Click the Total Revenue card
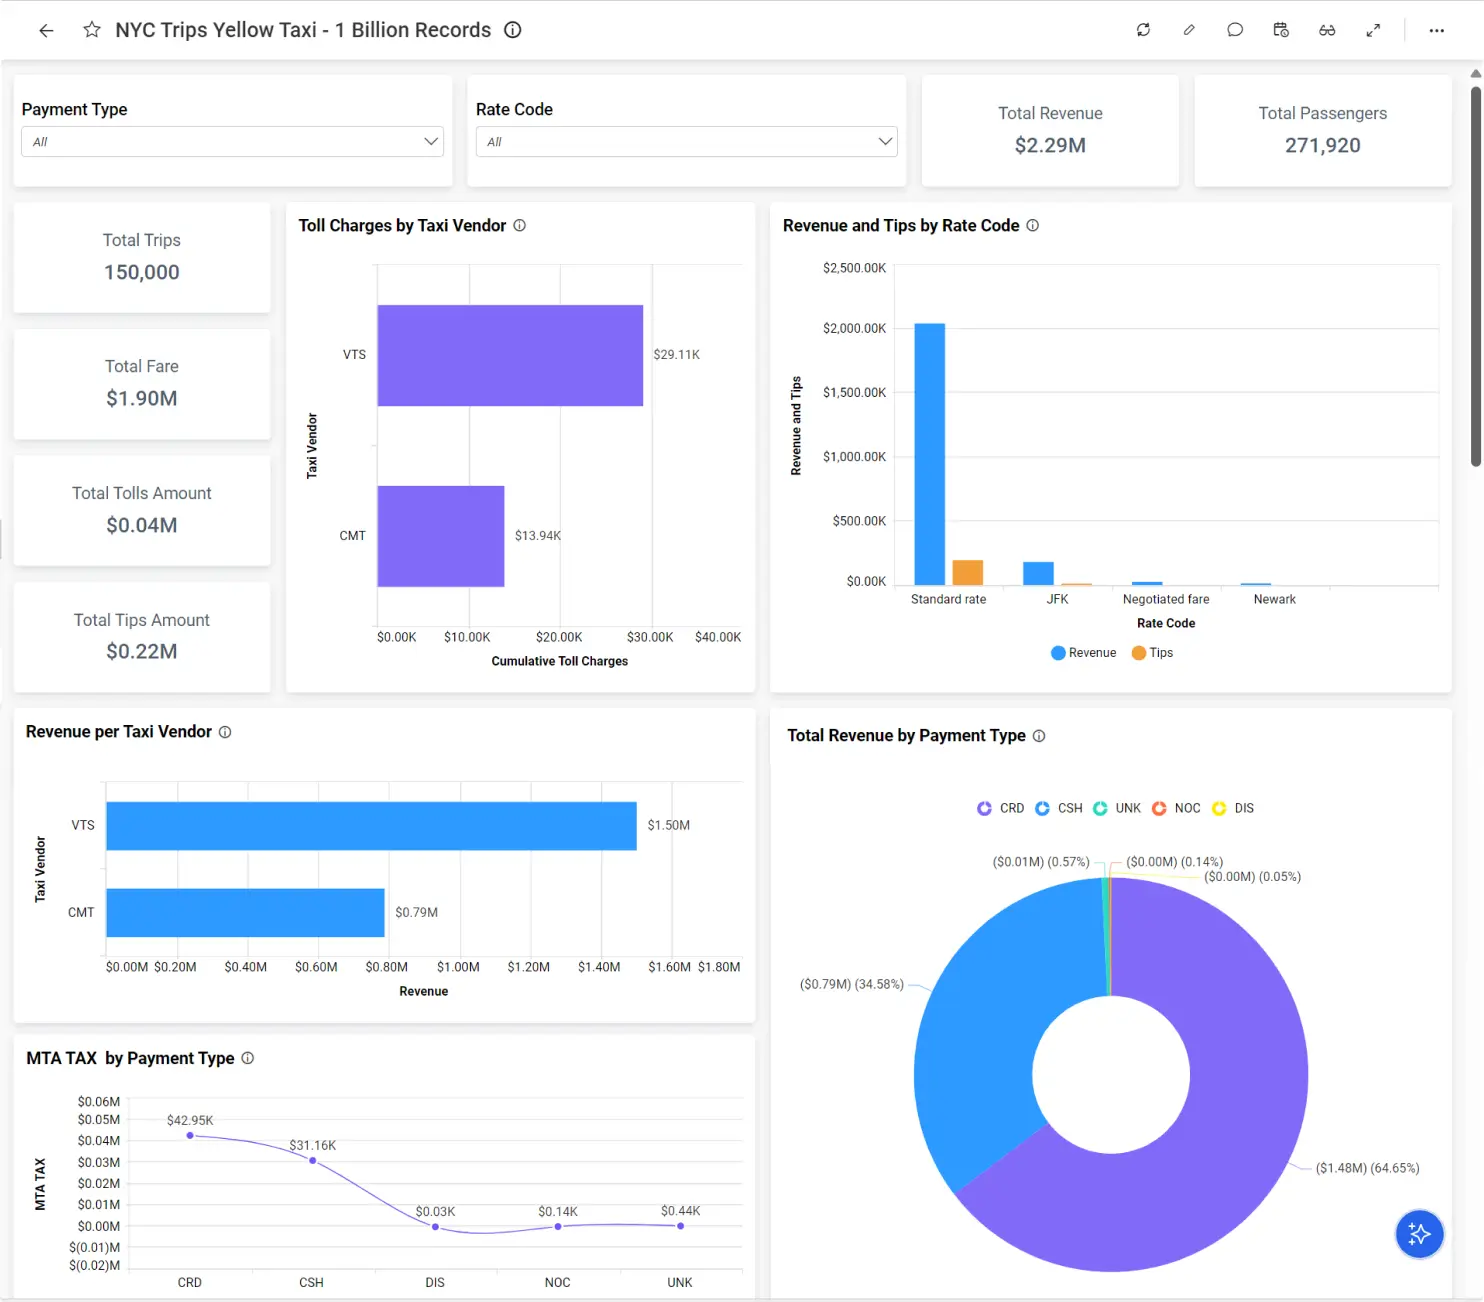The height and width of the screenshot is (1302, 1484). tap(1050, 130)
